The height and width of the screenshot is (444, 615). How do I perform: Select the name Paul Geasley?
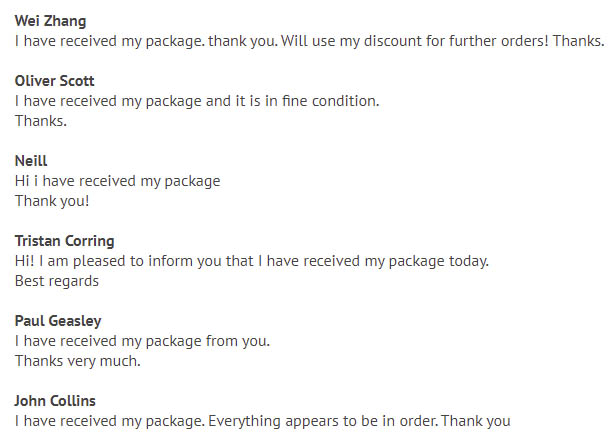pyautogui.click(x=58, y=321)
